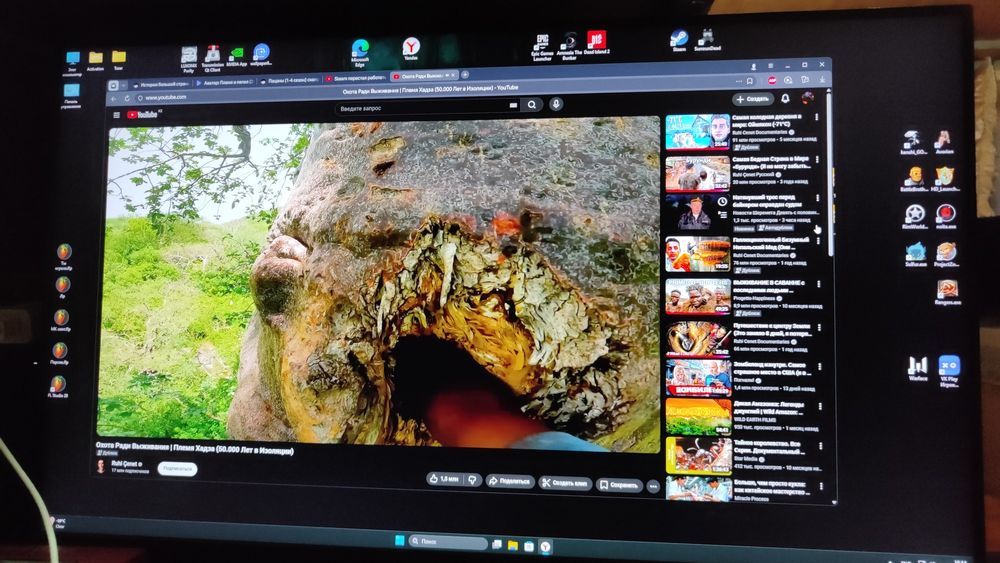Start voice search with the microphone icon
Image resolution: width=1000 pixels, height=563 pixels.
[x=556, y=103]
